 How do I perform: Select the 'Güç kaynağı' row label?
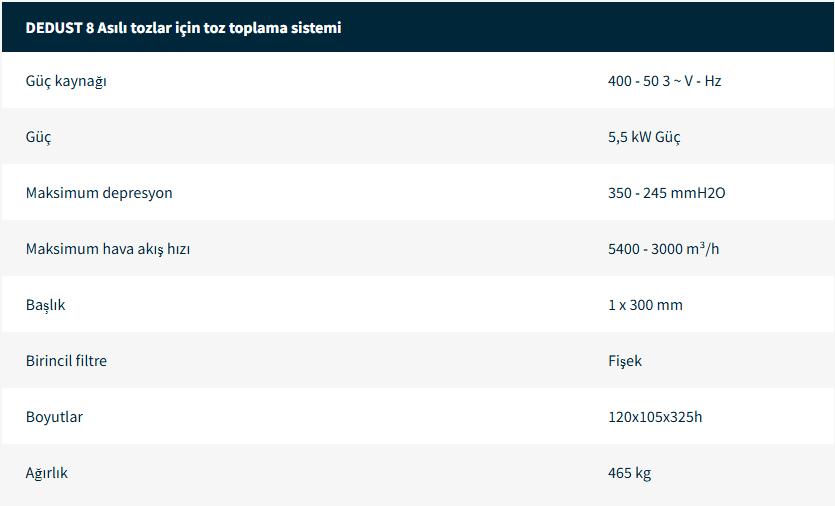(x=66, y=81)
